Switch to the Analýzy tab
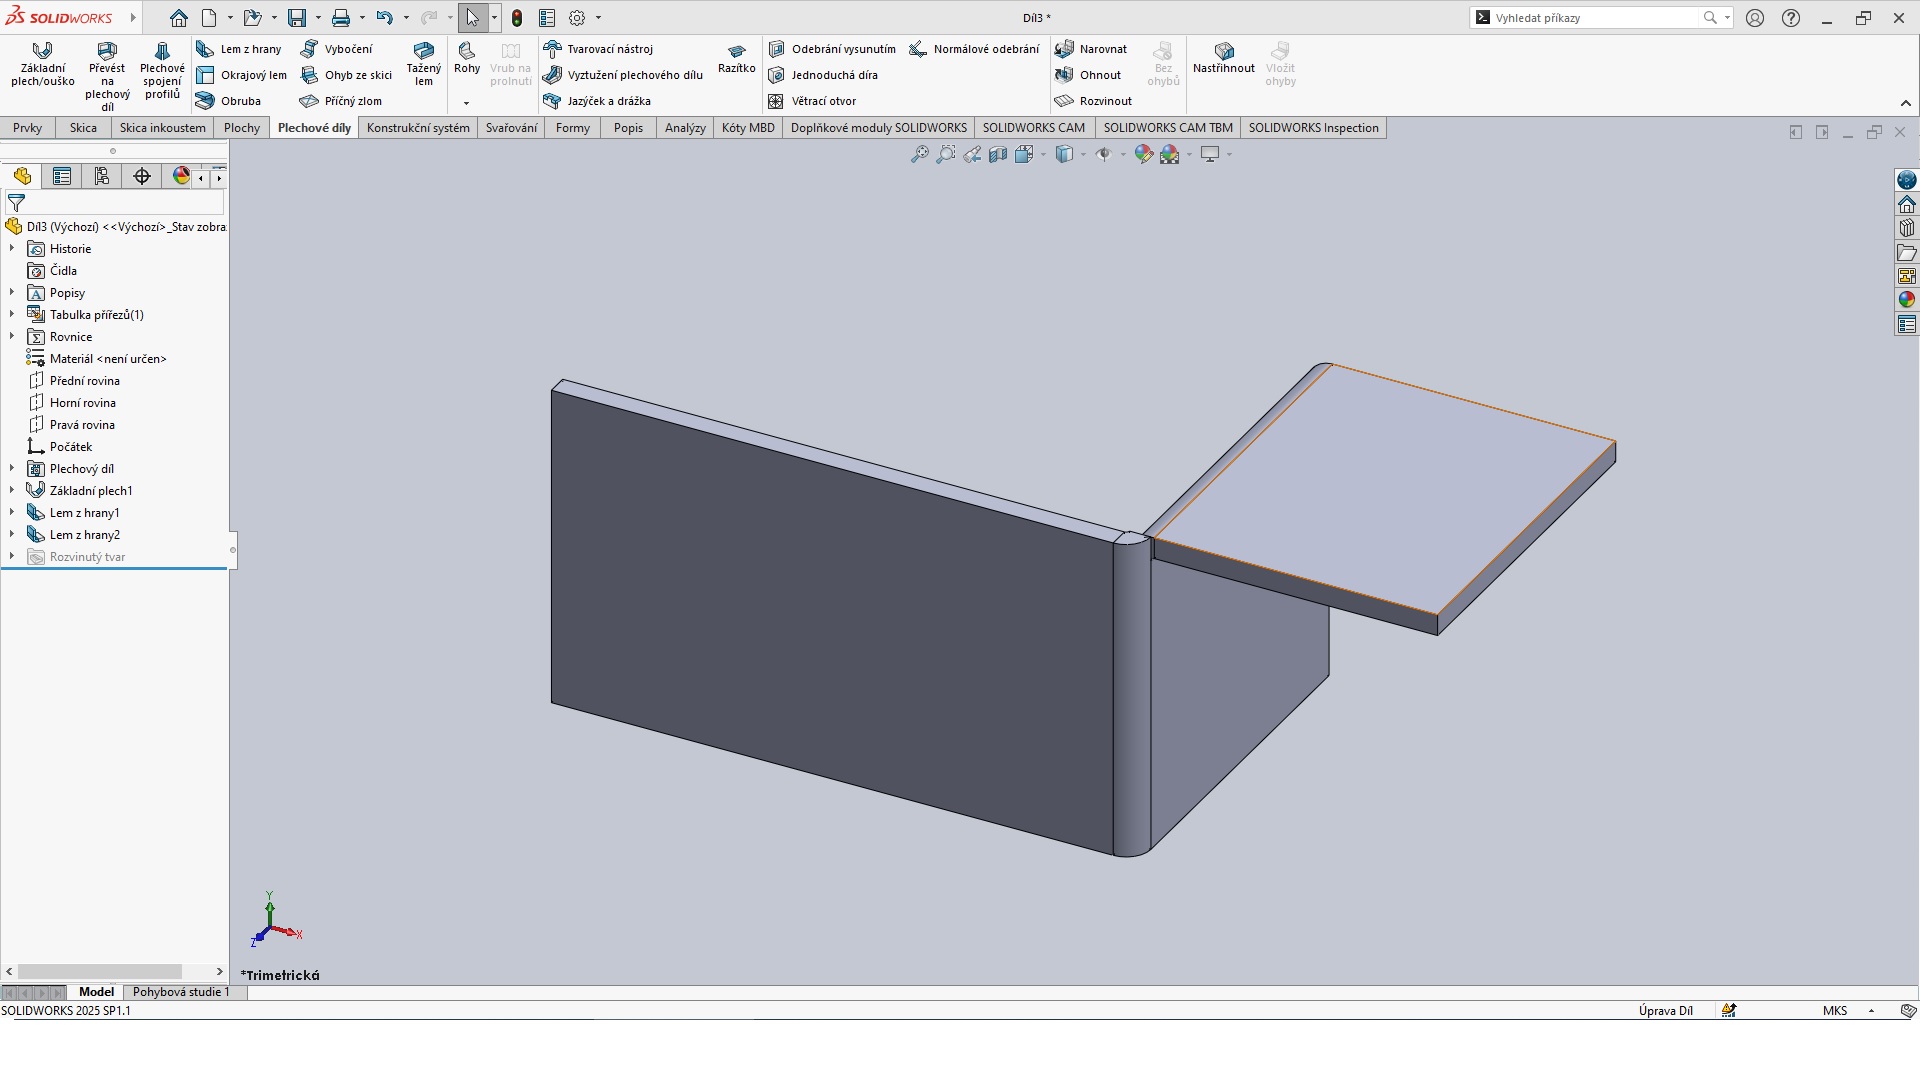This screenshot has height=1080, width=1920. tap(685, 128)
